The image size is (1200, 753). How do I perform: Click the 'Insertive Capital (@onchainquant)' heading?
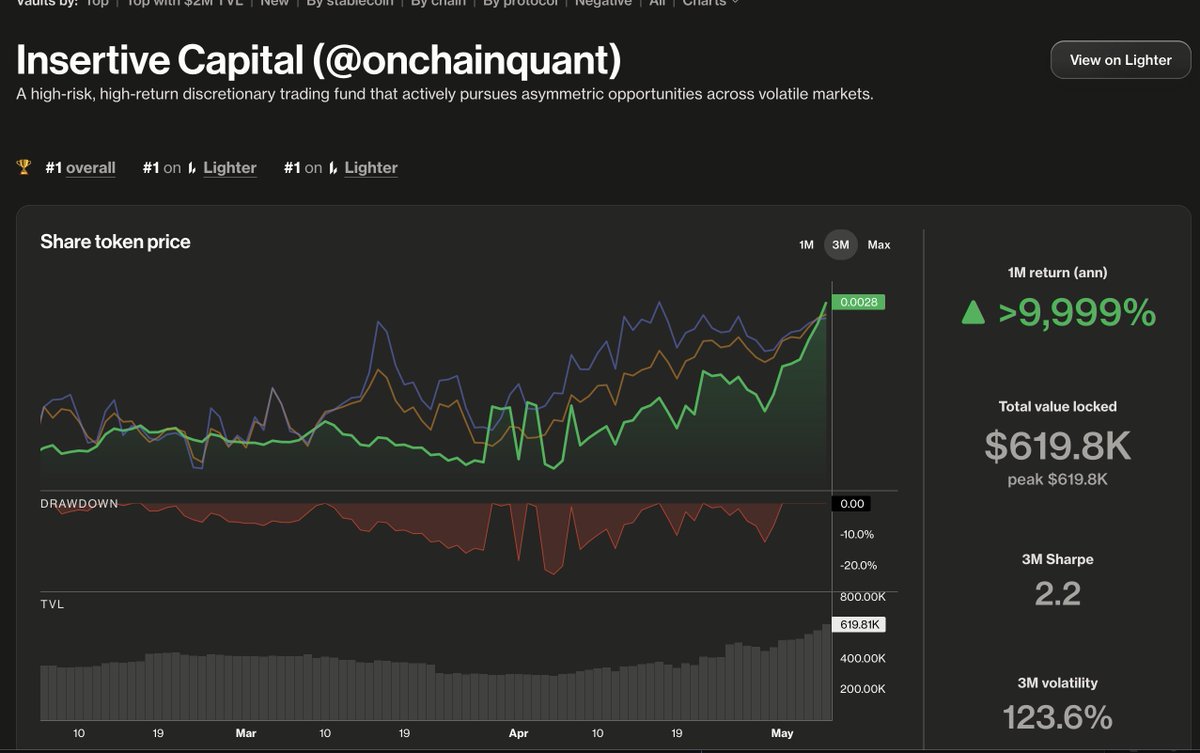319,61
